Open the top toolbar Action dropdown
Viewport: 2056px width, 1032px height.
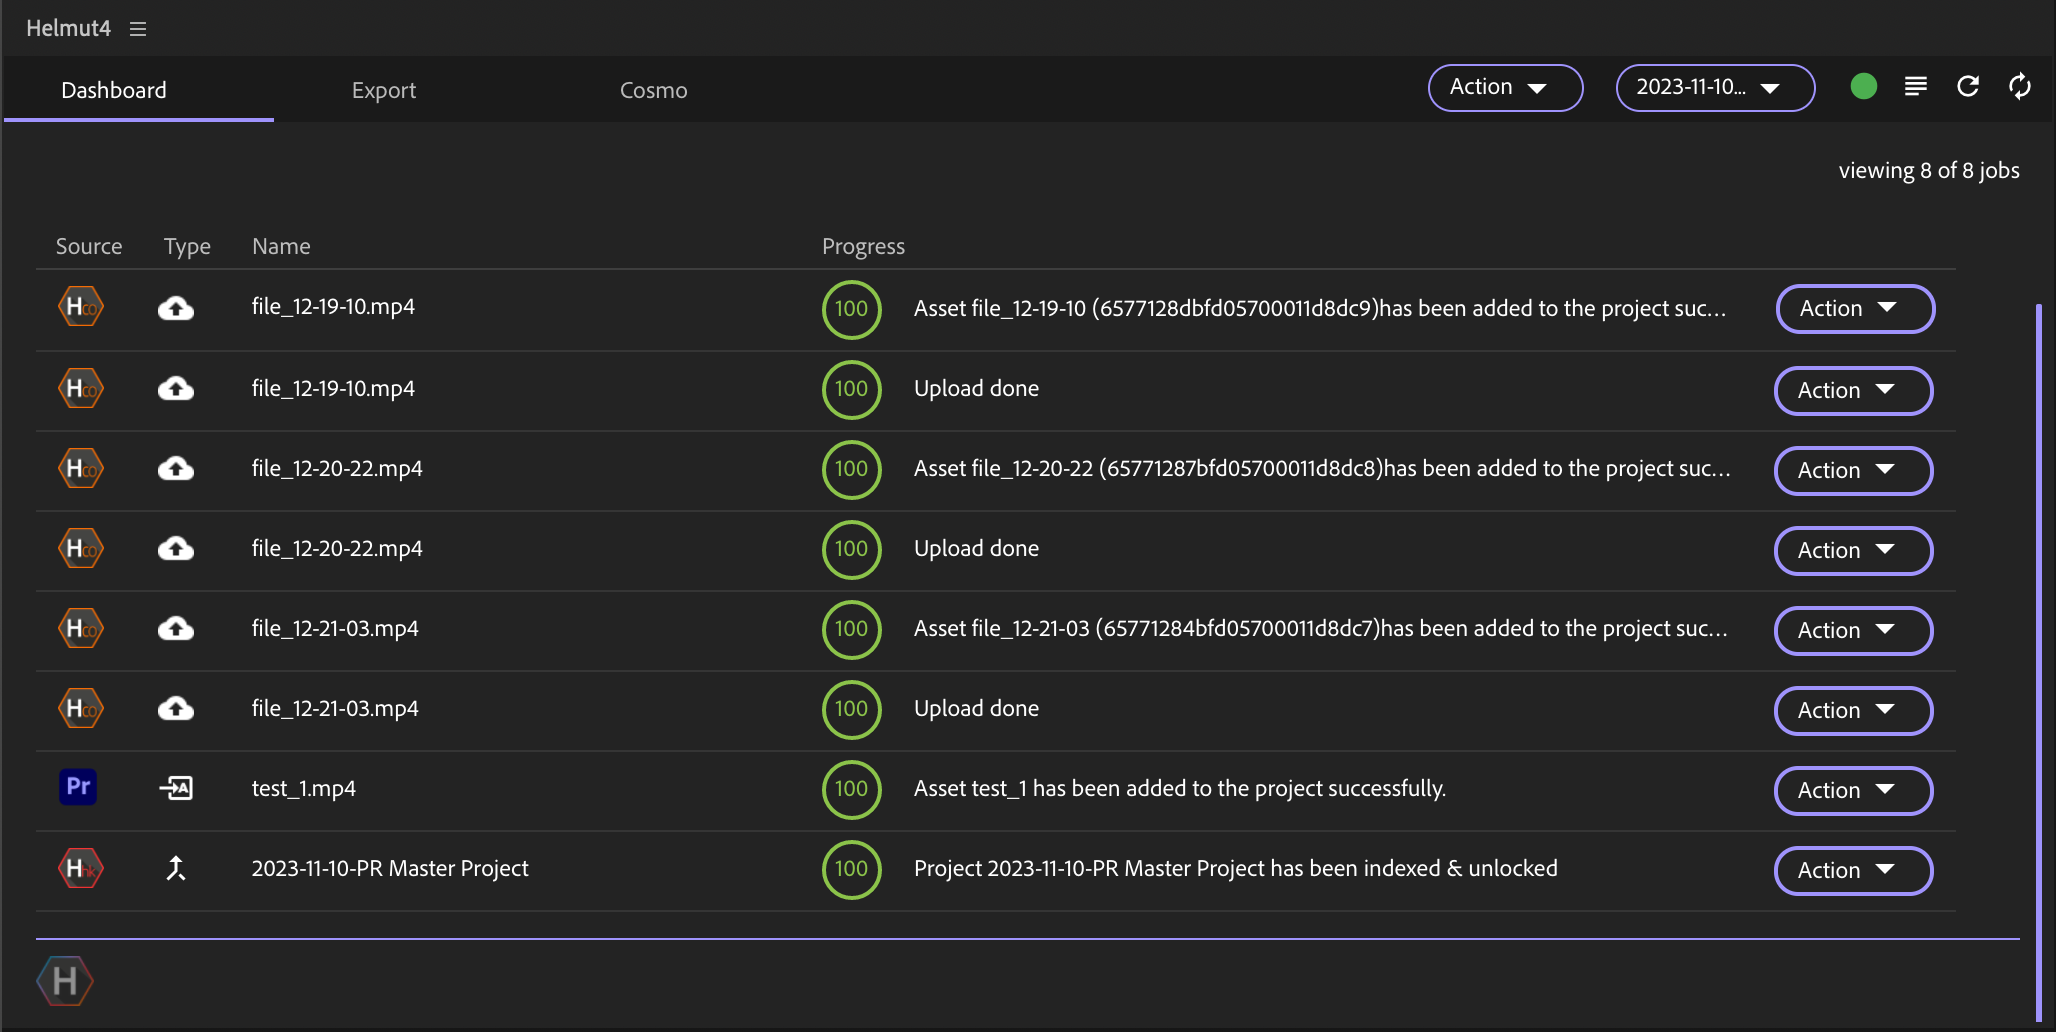pos(1504,88)
